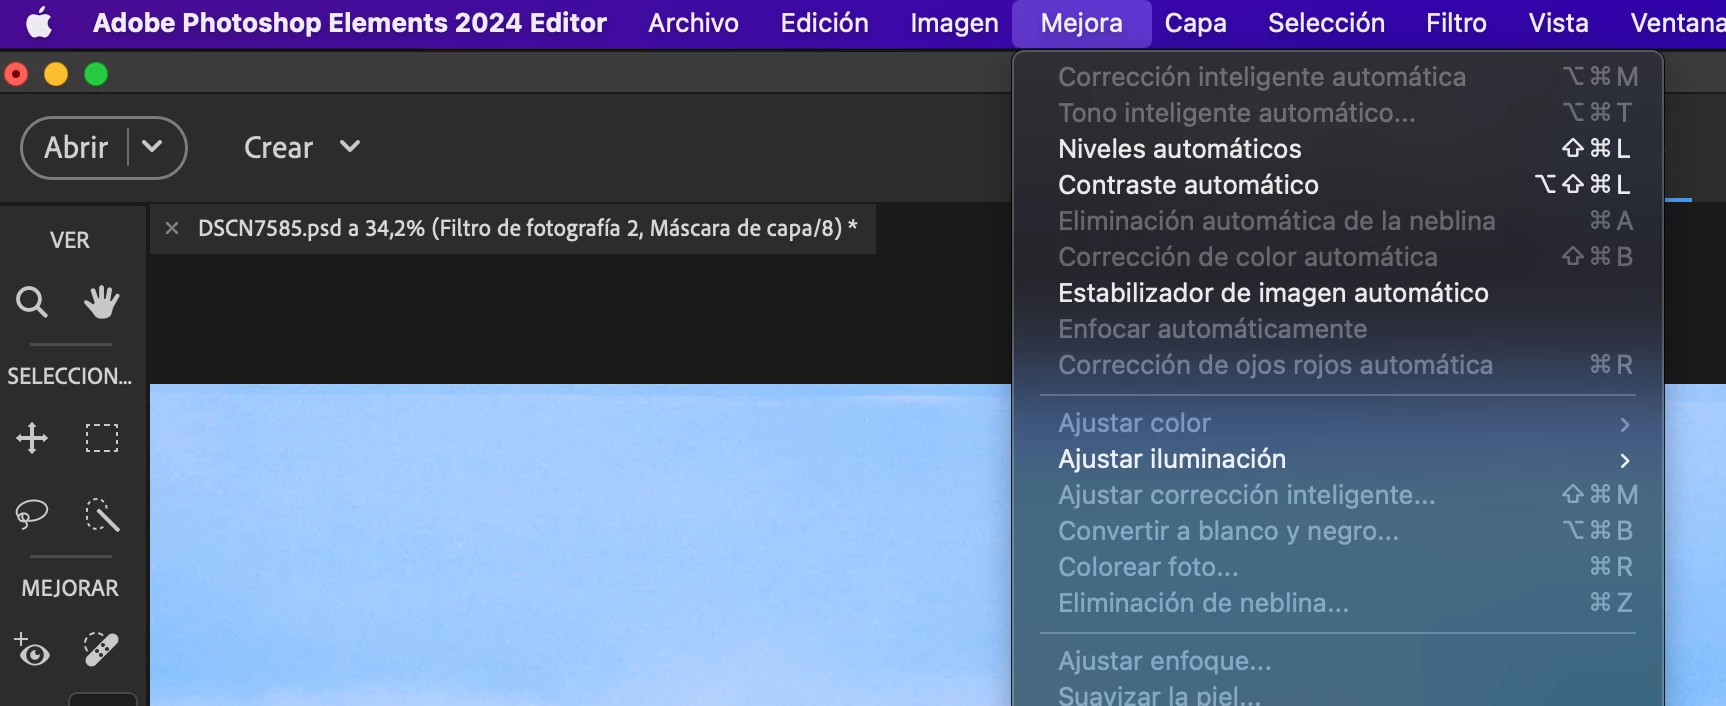Close the DSCN7585.psd document tab
The image size is (1726, 706).
click(172, 228)
